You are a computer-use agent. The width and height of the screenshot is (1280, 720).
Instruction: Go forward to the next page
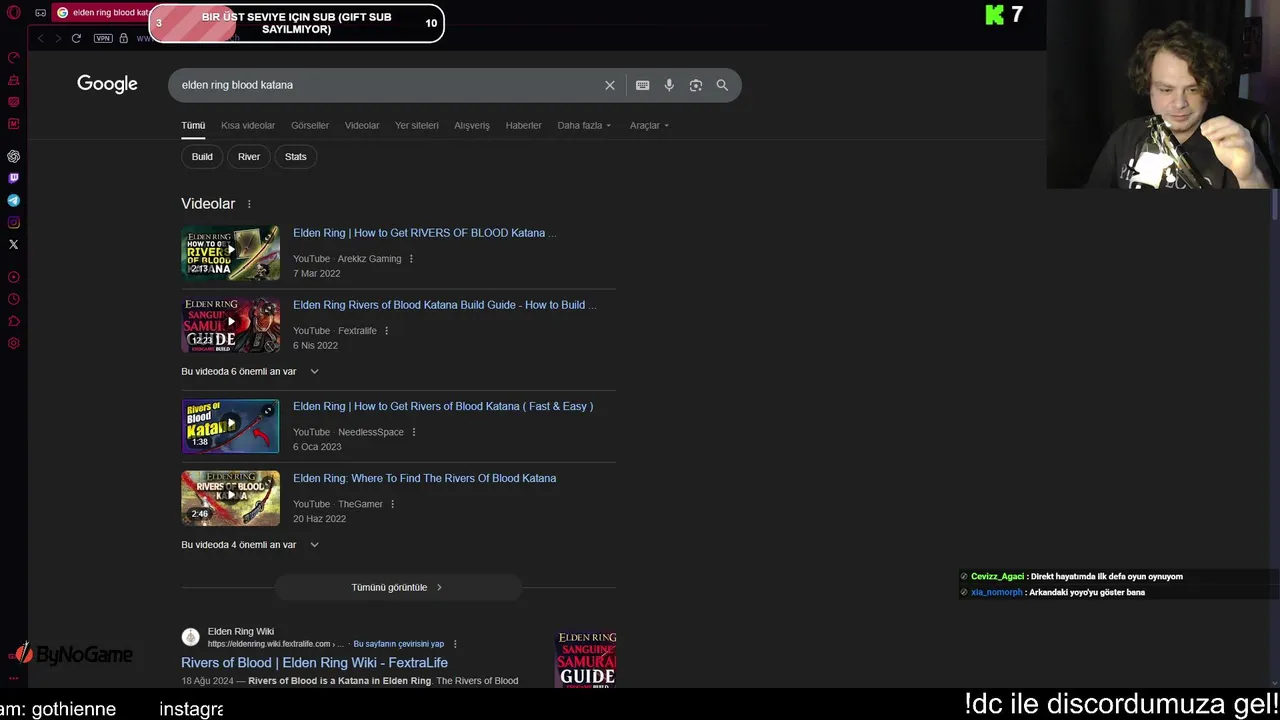click(57, 38)
